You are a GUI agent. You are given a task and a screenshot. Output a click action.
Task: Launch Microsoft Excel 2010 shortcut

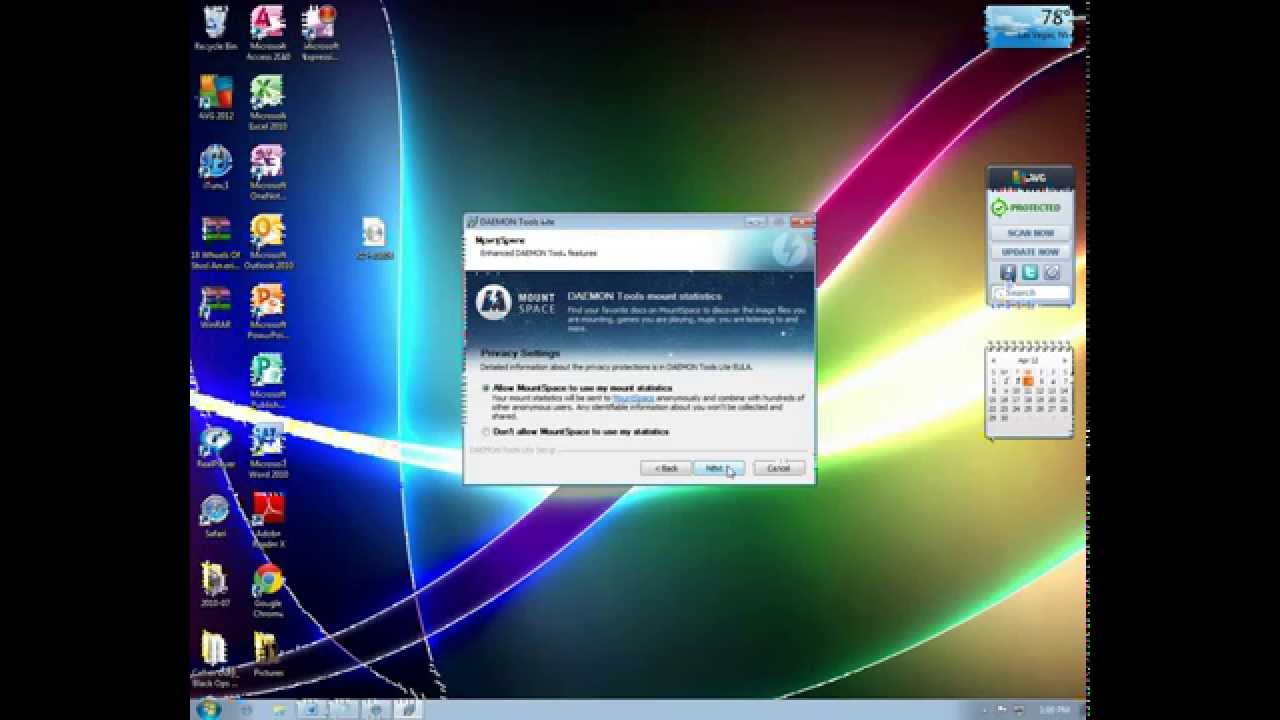tap(268, 103)
